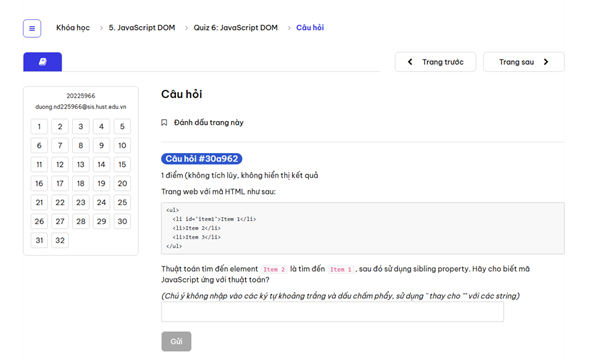Select the blue book tab icon
This screenshot has width=602, height=360.
coord(43,62)
